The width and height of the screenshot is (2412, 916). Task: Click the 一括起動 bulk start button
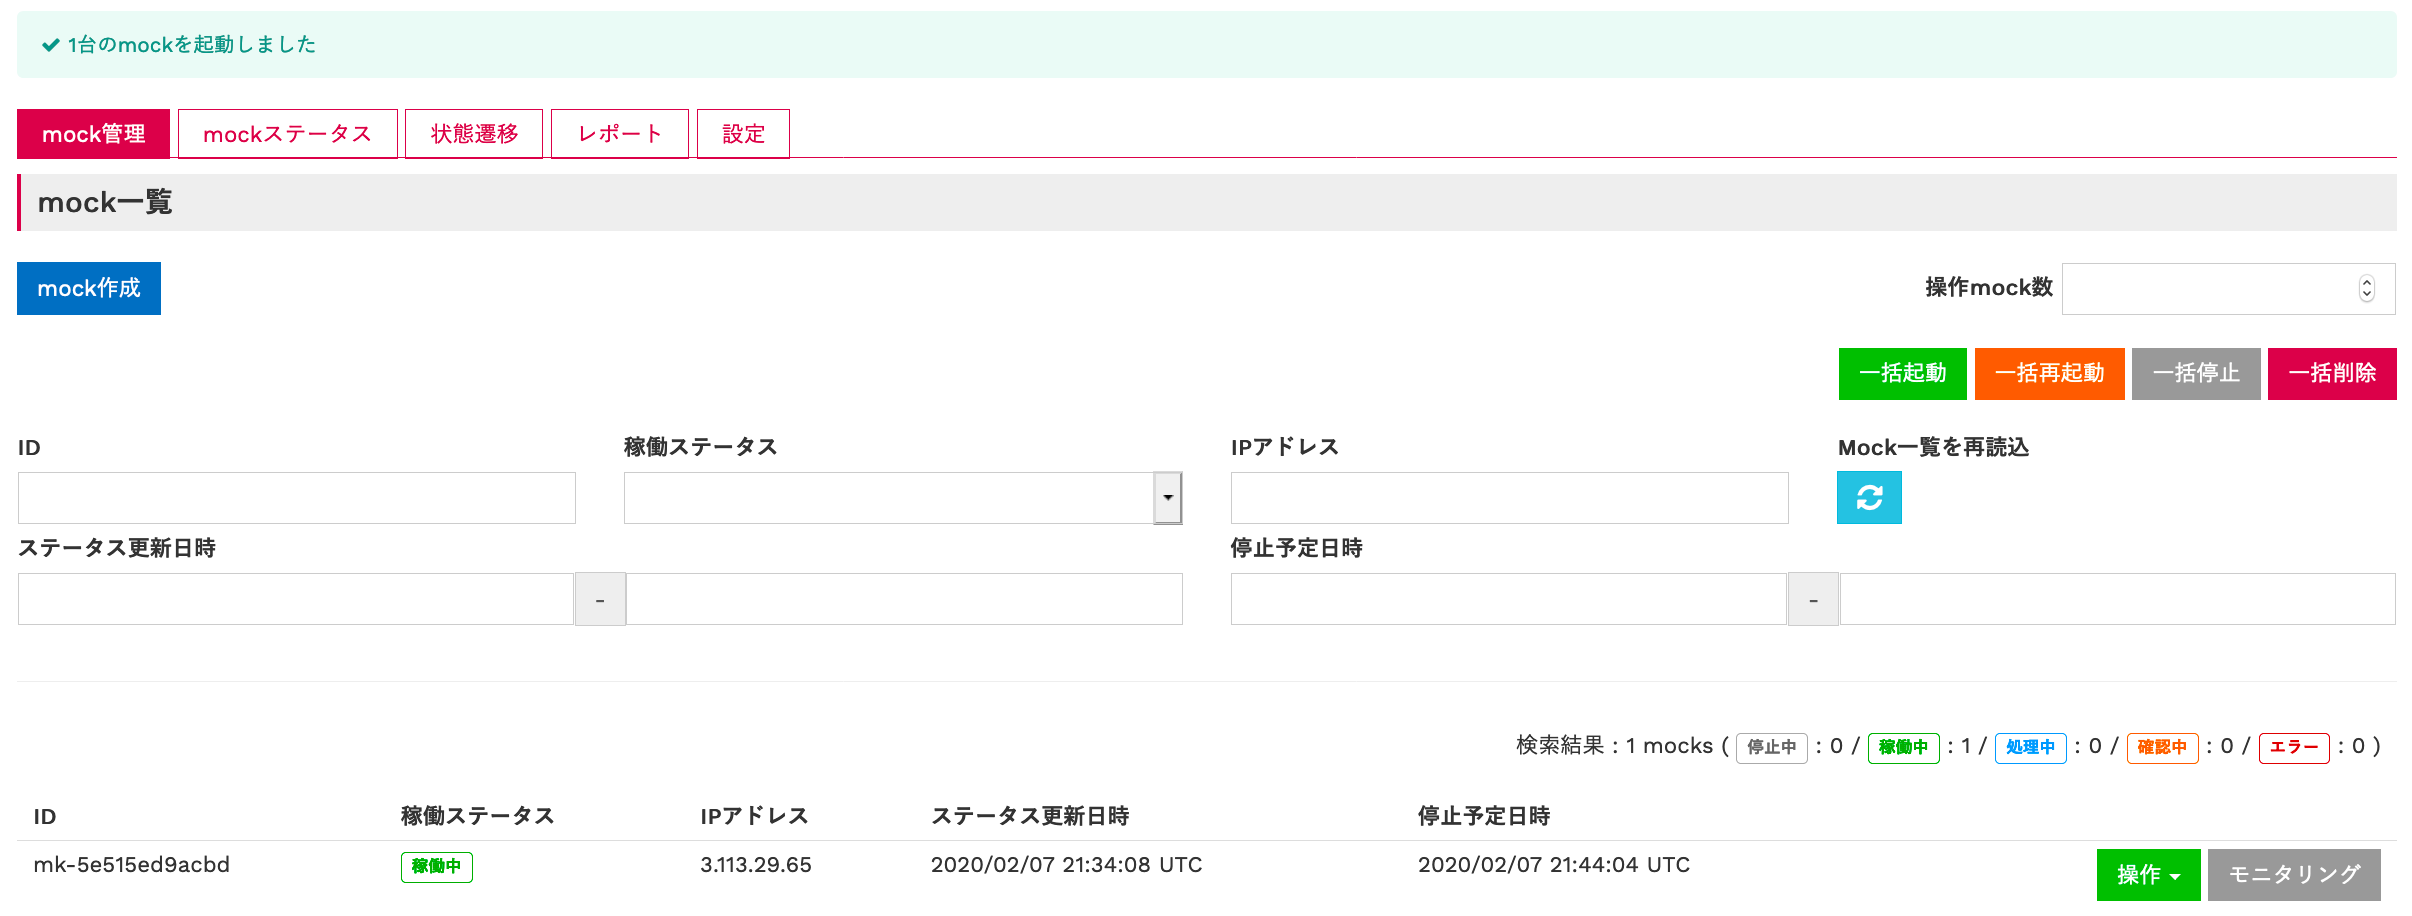(x=1901, y=373)
